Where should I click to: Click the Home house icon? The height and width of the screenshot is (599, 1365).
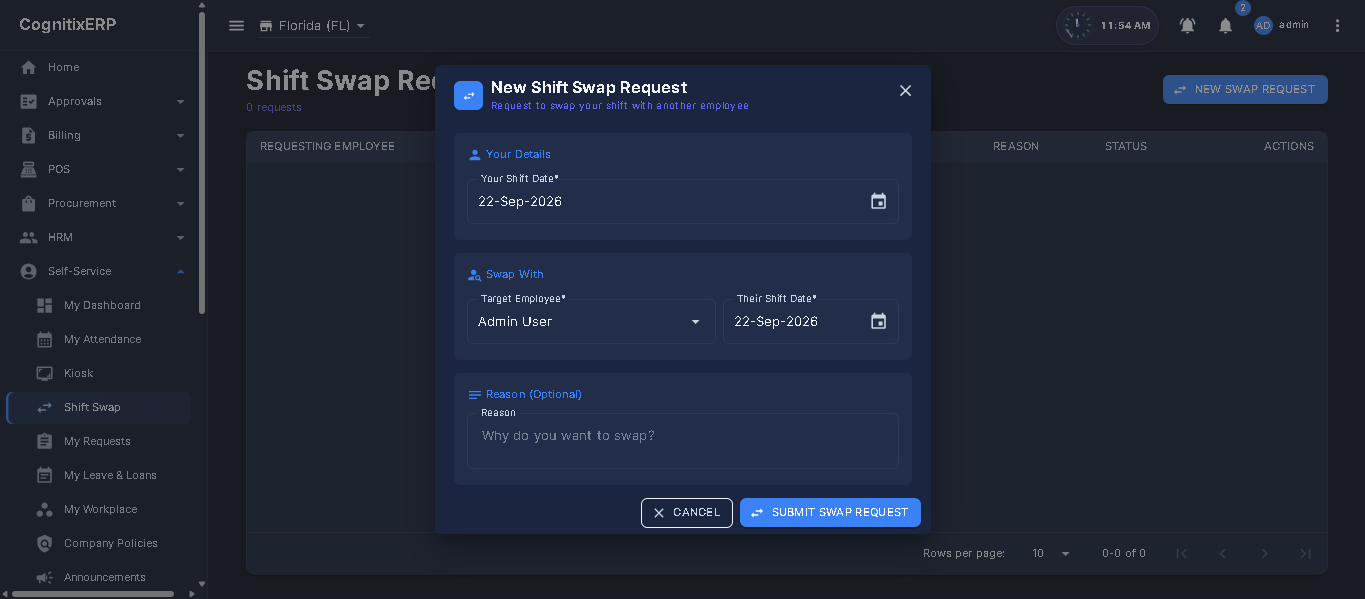coord(29,67)
